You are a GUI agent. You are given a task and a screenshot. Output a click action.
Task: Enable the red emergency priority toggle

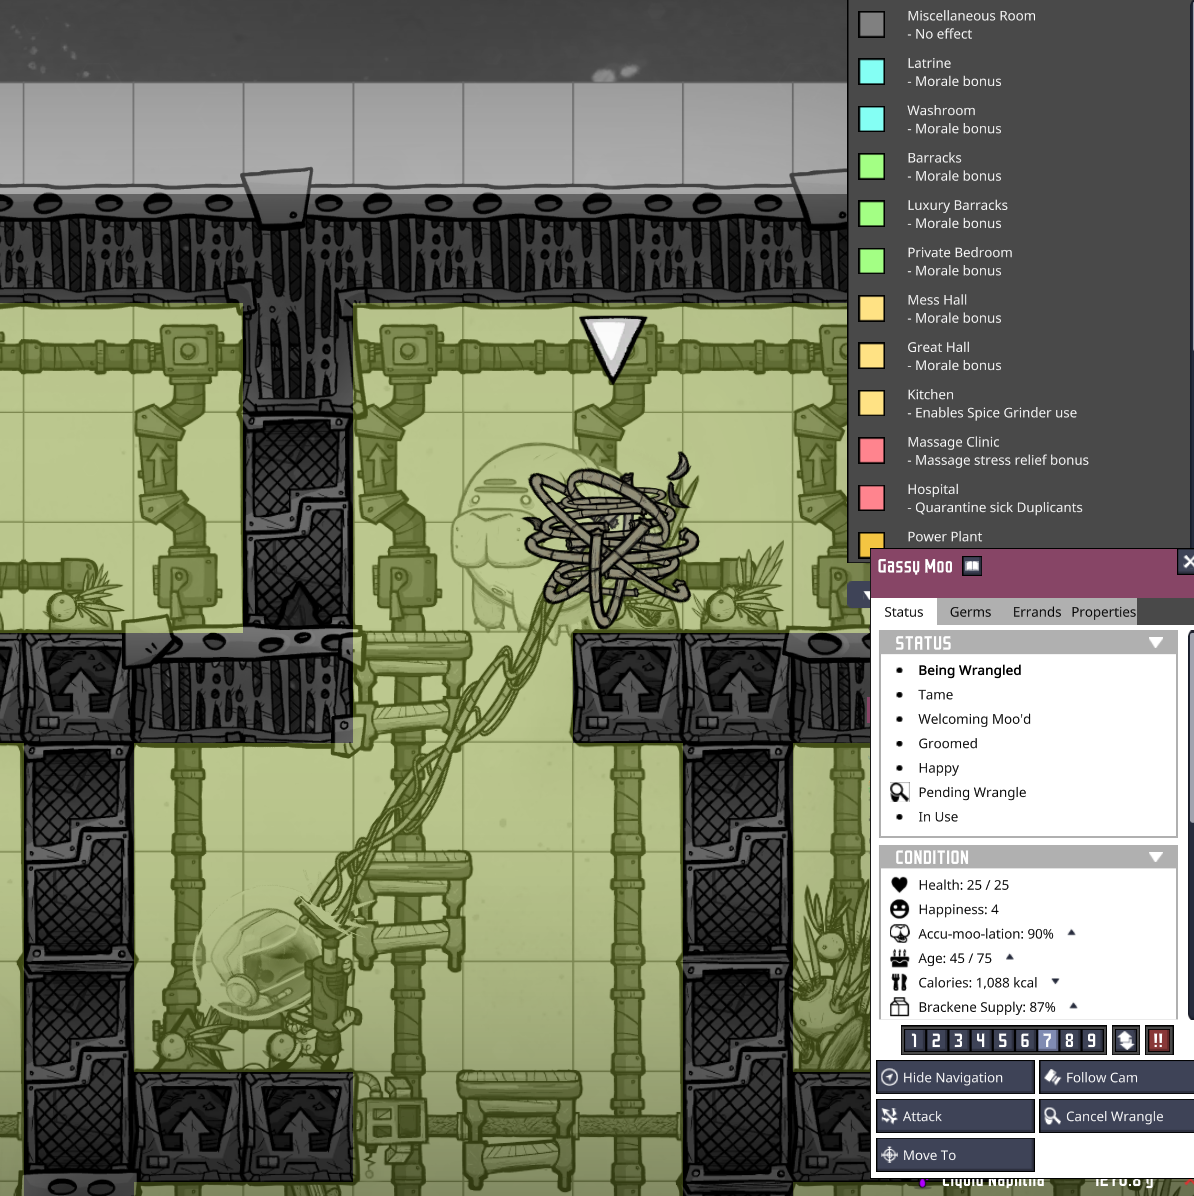pyautogui.click(x=1159, y=1040)
